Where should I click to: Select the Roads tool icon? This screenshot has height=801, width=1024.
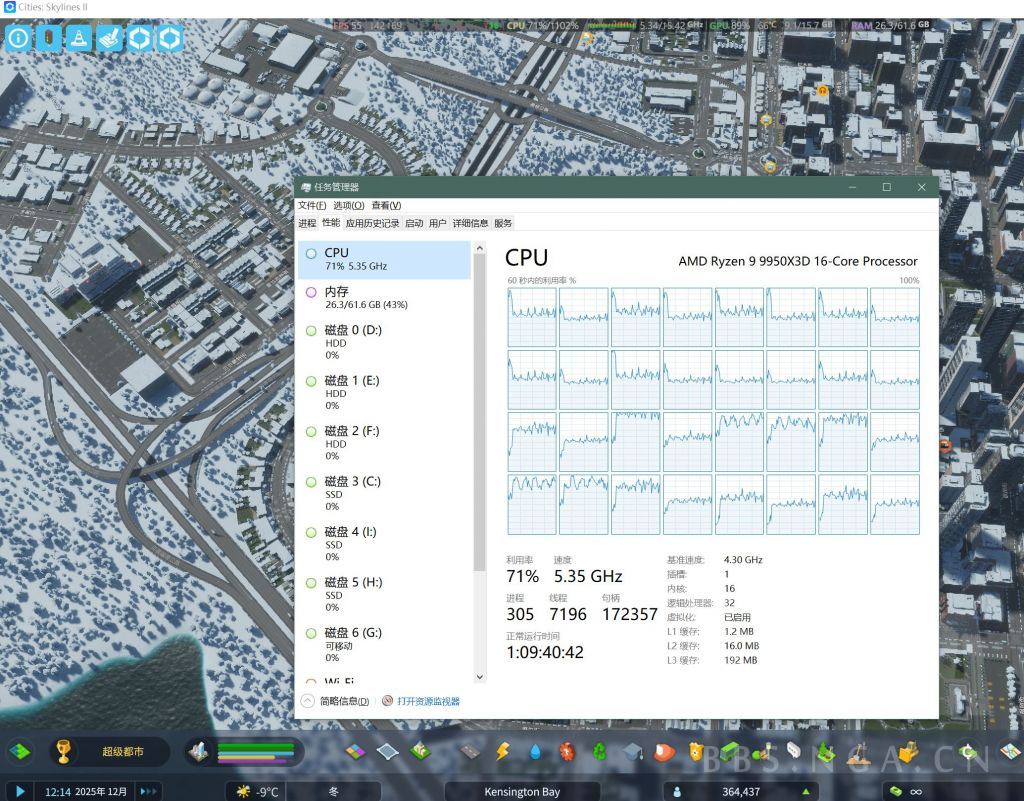470,750
